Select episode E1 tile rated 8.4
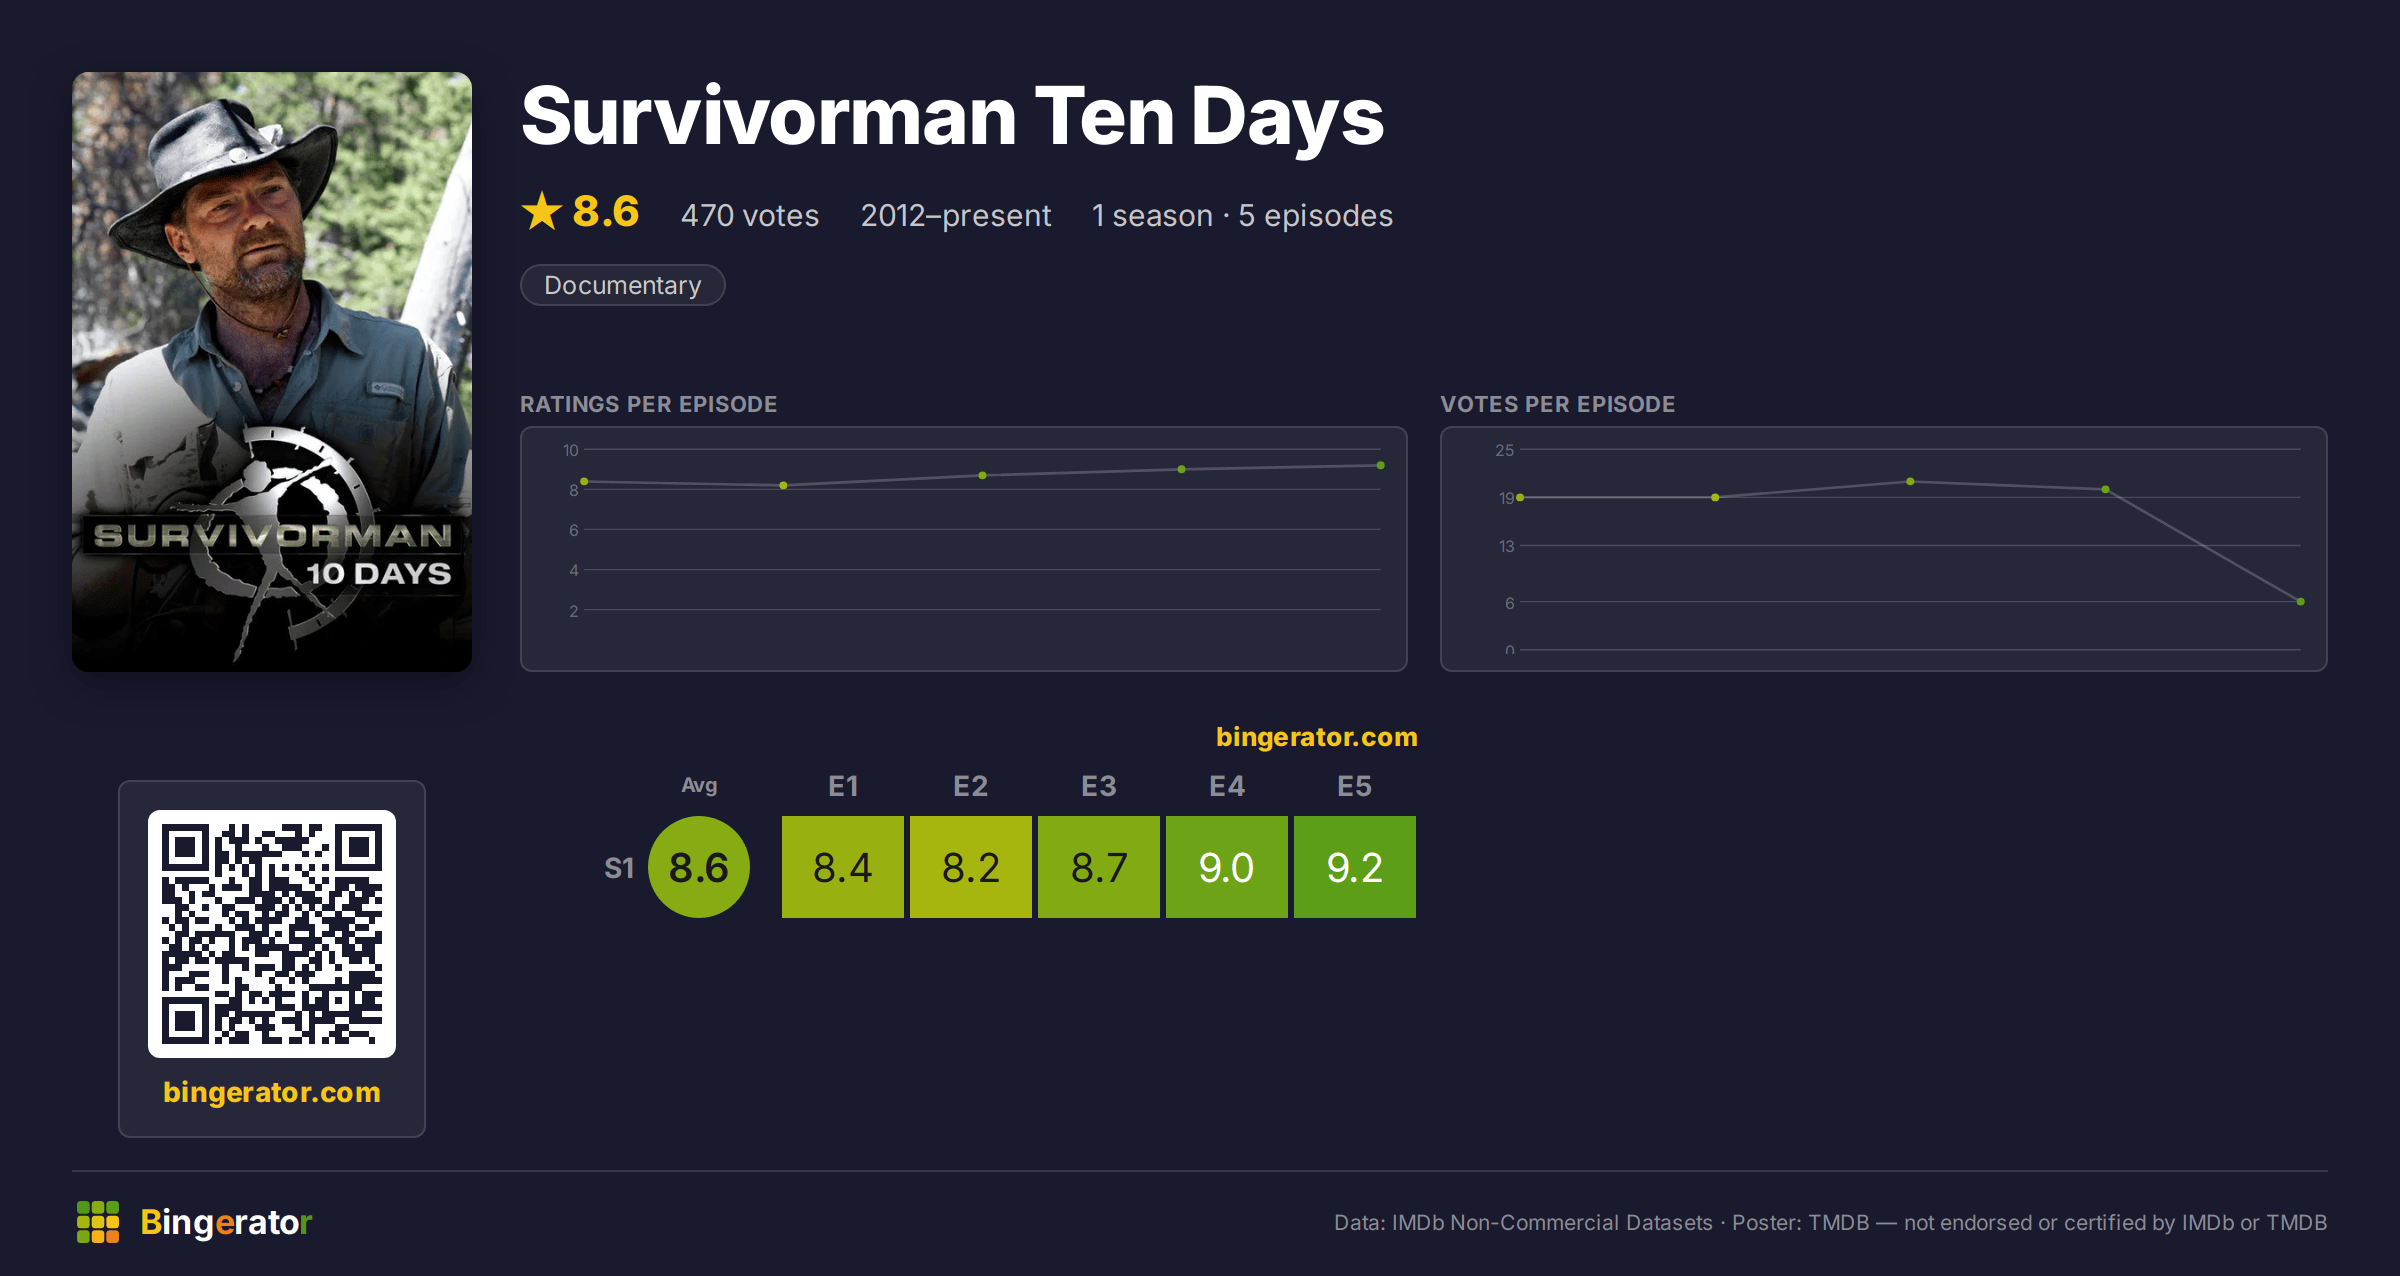This screenshot has width=2400, height=1276. point(843,867)
